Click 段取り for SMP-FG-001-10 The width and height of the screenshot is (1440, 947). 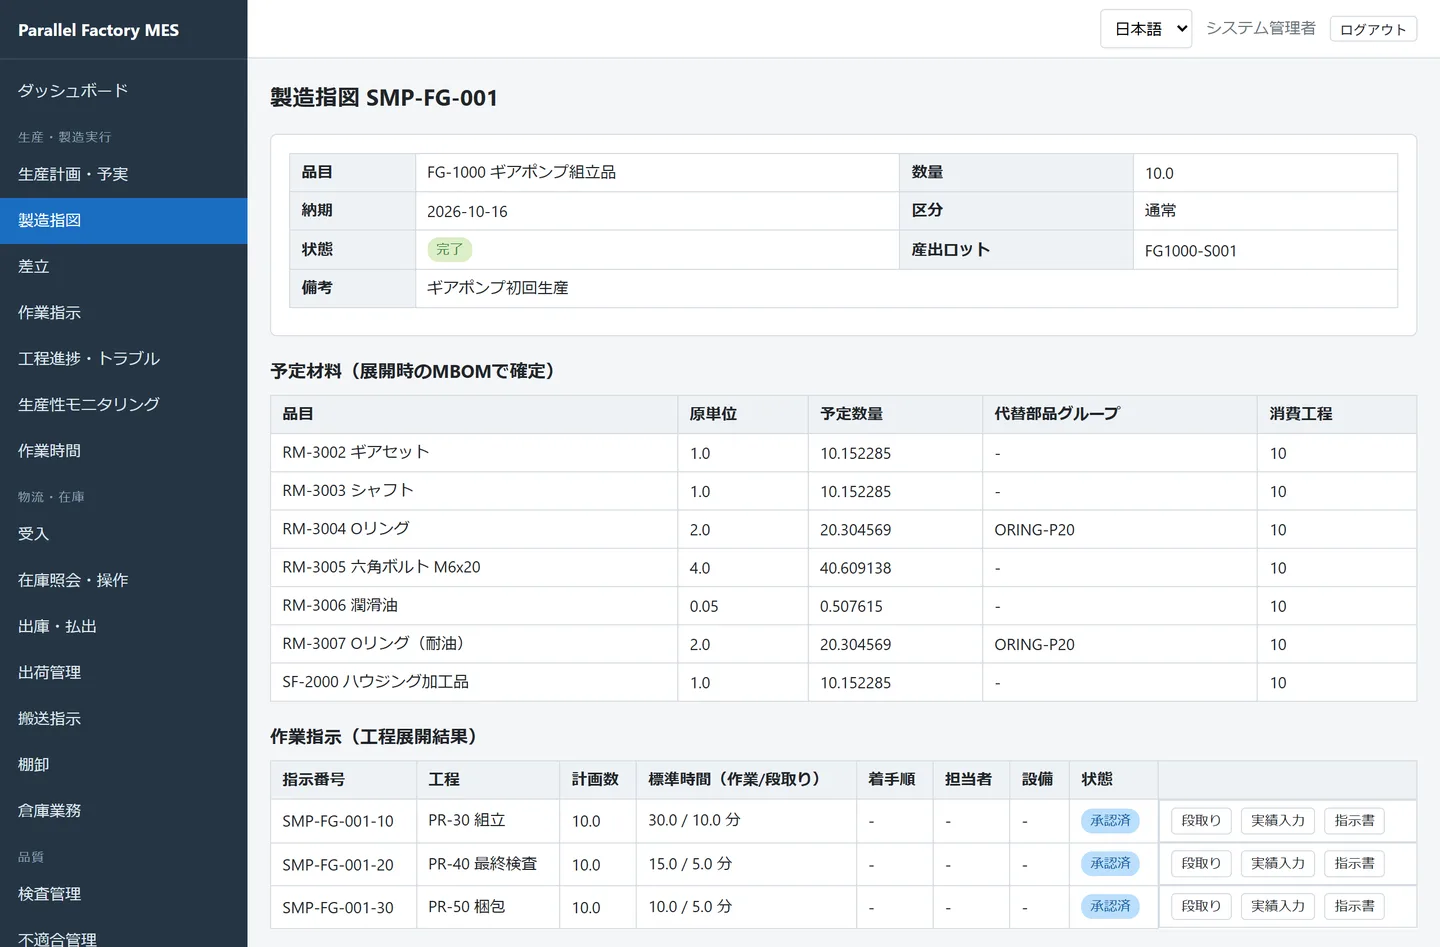(1201, 821)
